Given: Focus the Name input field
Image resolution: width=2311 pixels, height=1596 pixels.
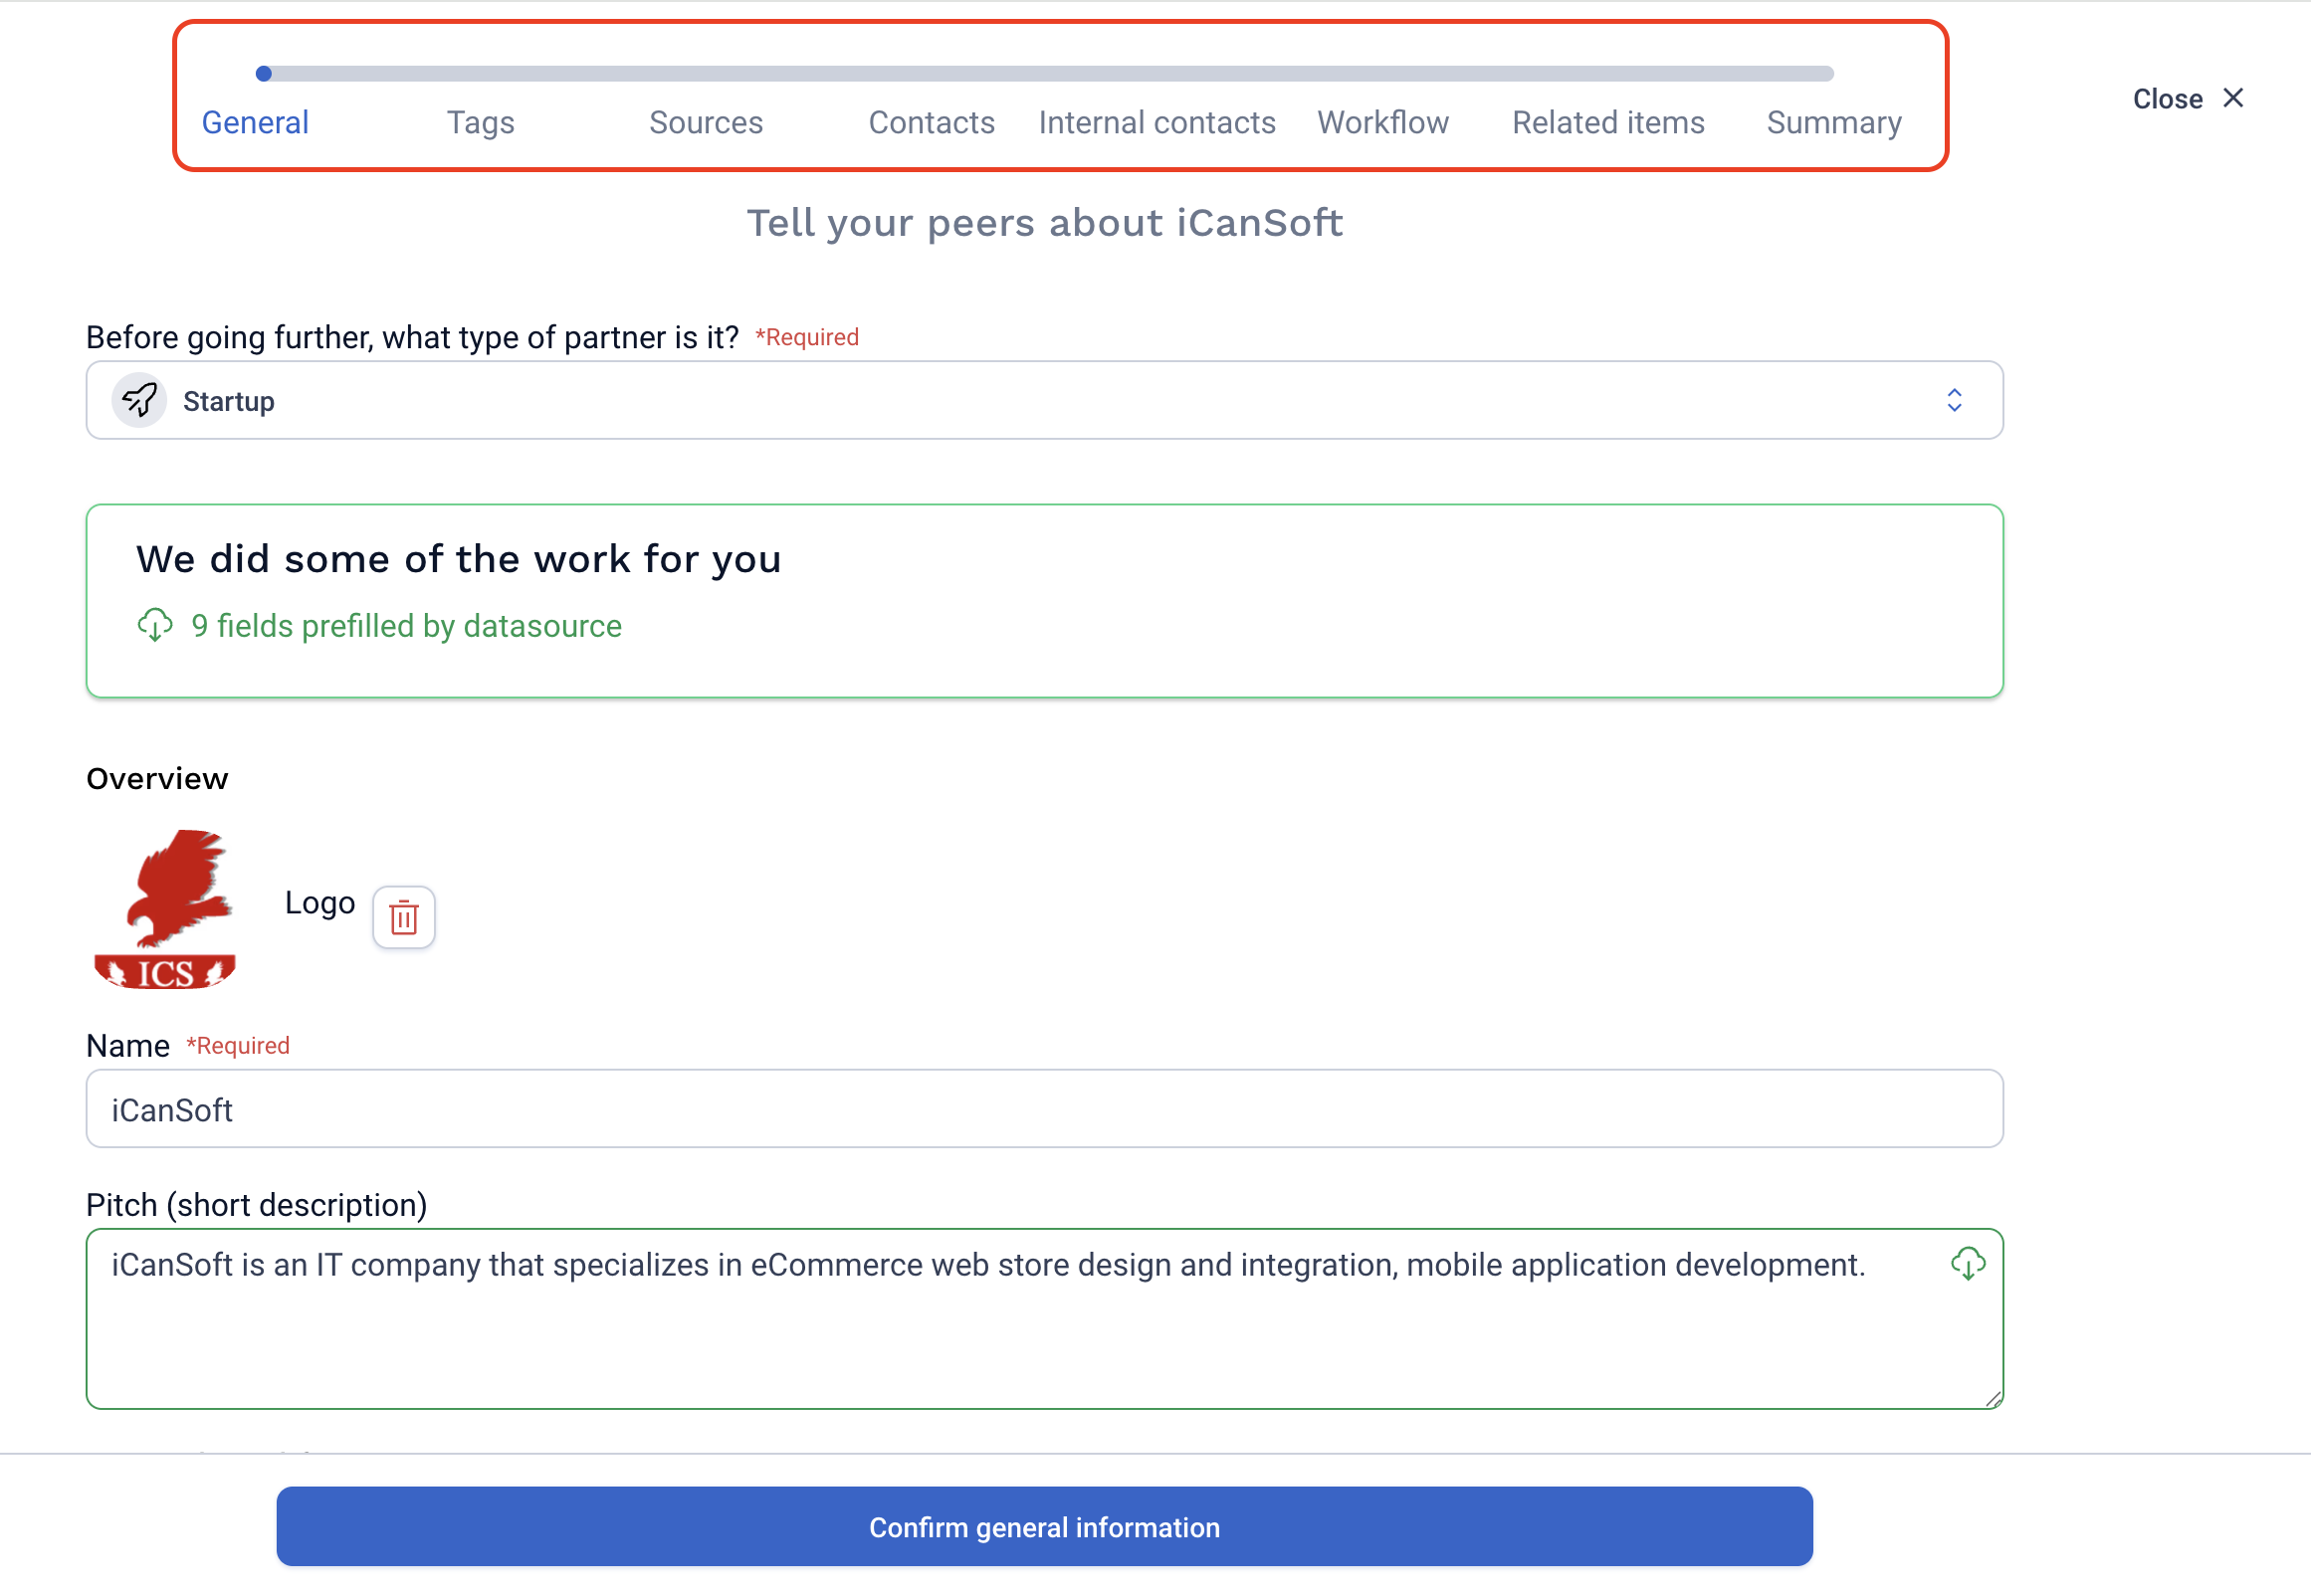Looking at the screenshot, I should 1044,1108.
